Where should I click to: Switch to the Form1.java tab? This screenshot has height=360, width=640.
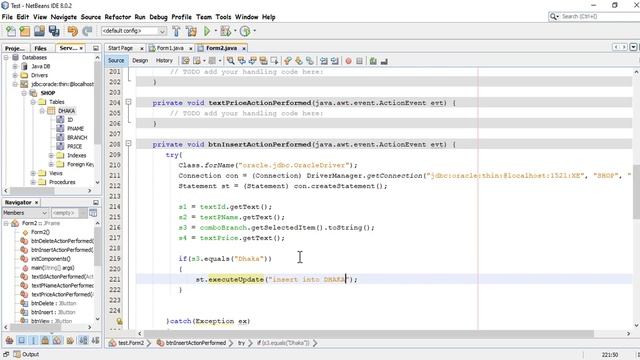tap(171, 48)
